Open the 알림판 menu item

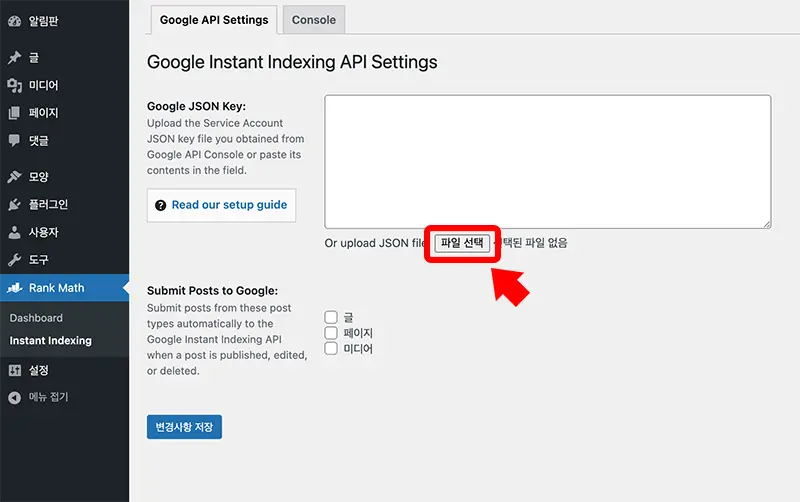click(x=64, y=21)
